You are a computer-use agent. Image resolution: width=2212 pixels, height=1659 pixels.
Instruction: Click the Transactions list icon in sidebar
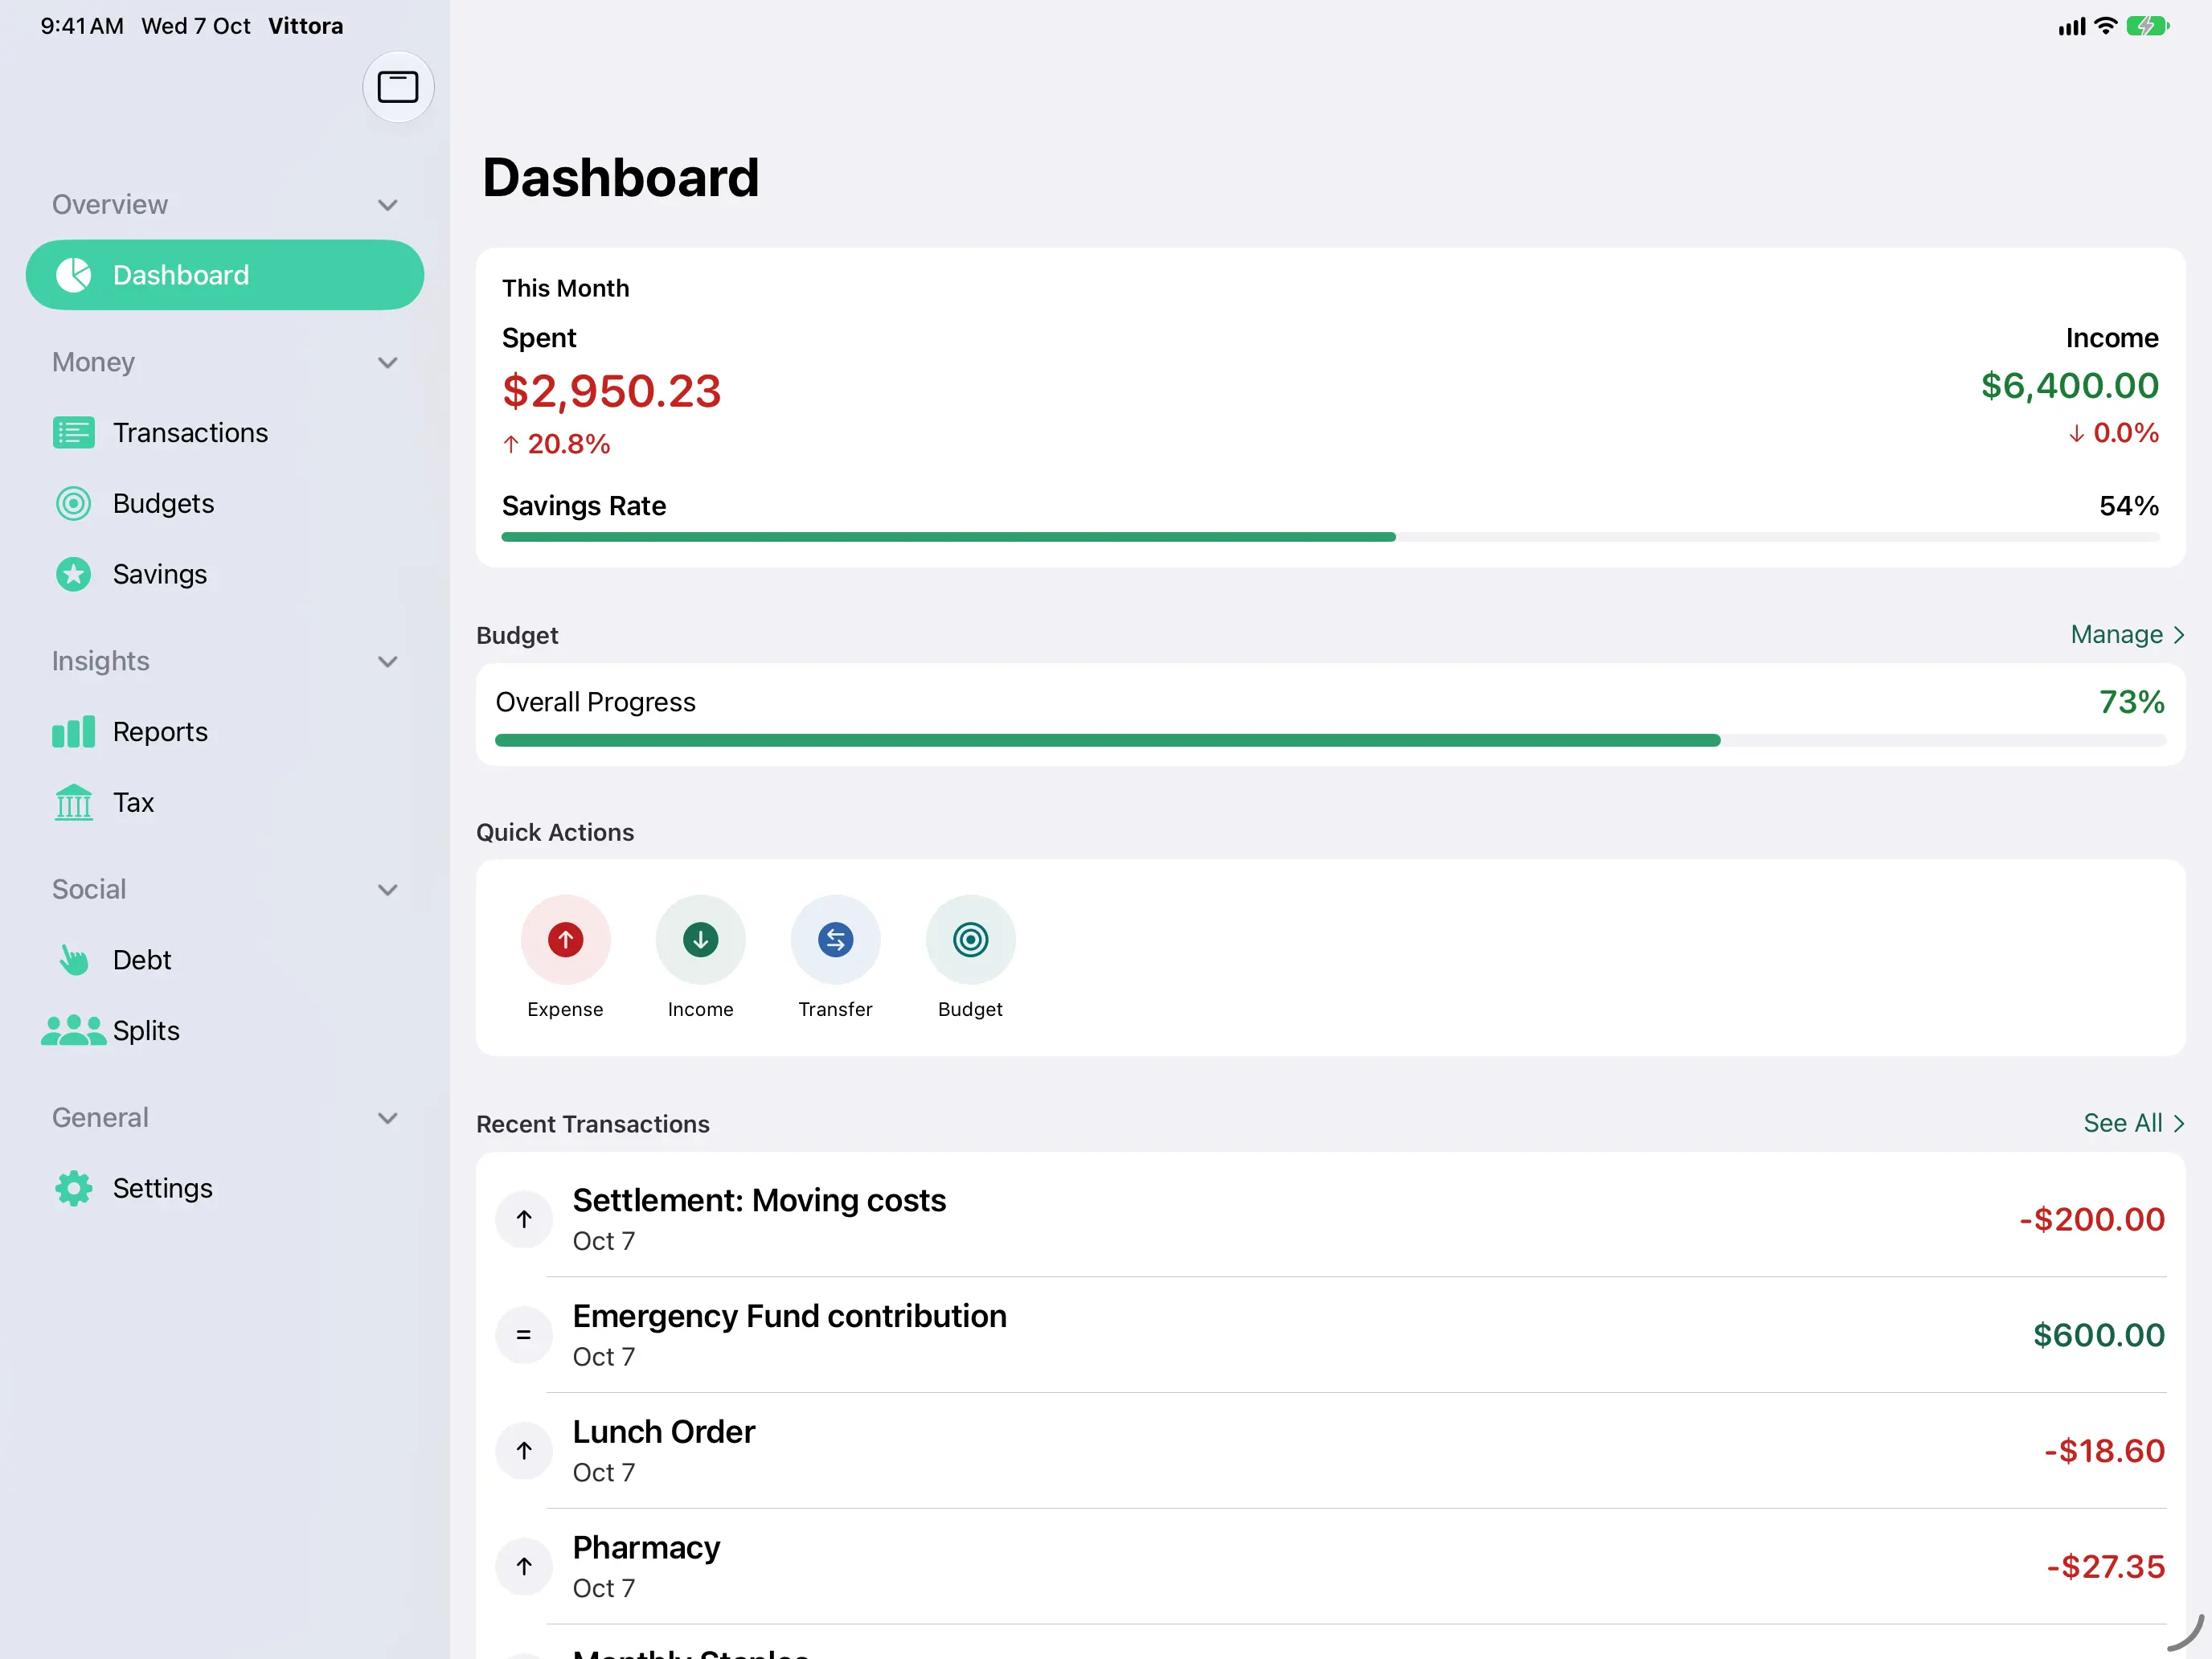(x=73, y=433)
